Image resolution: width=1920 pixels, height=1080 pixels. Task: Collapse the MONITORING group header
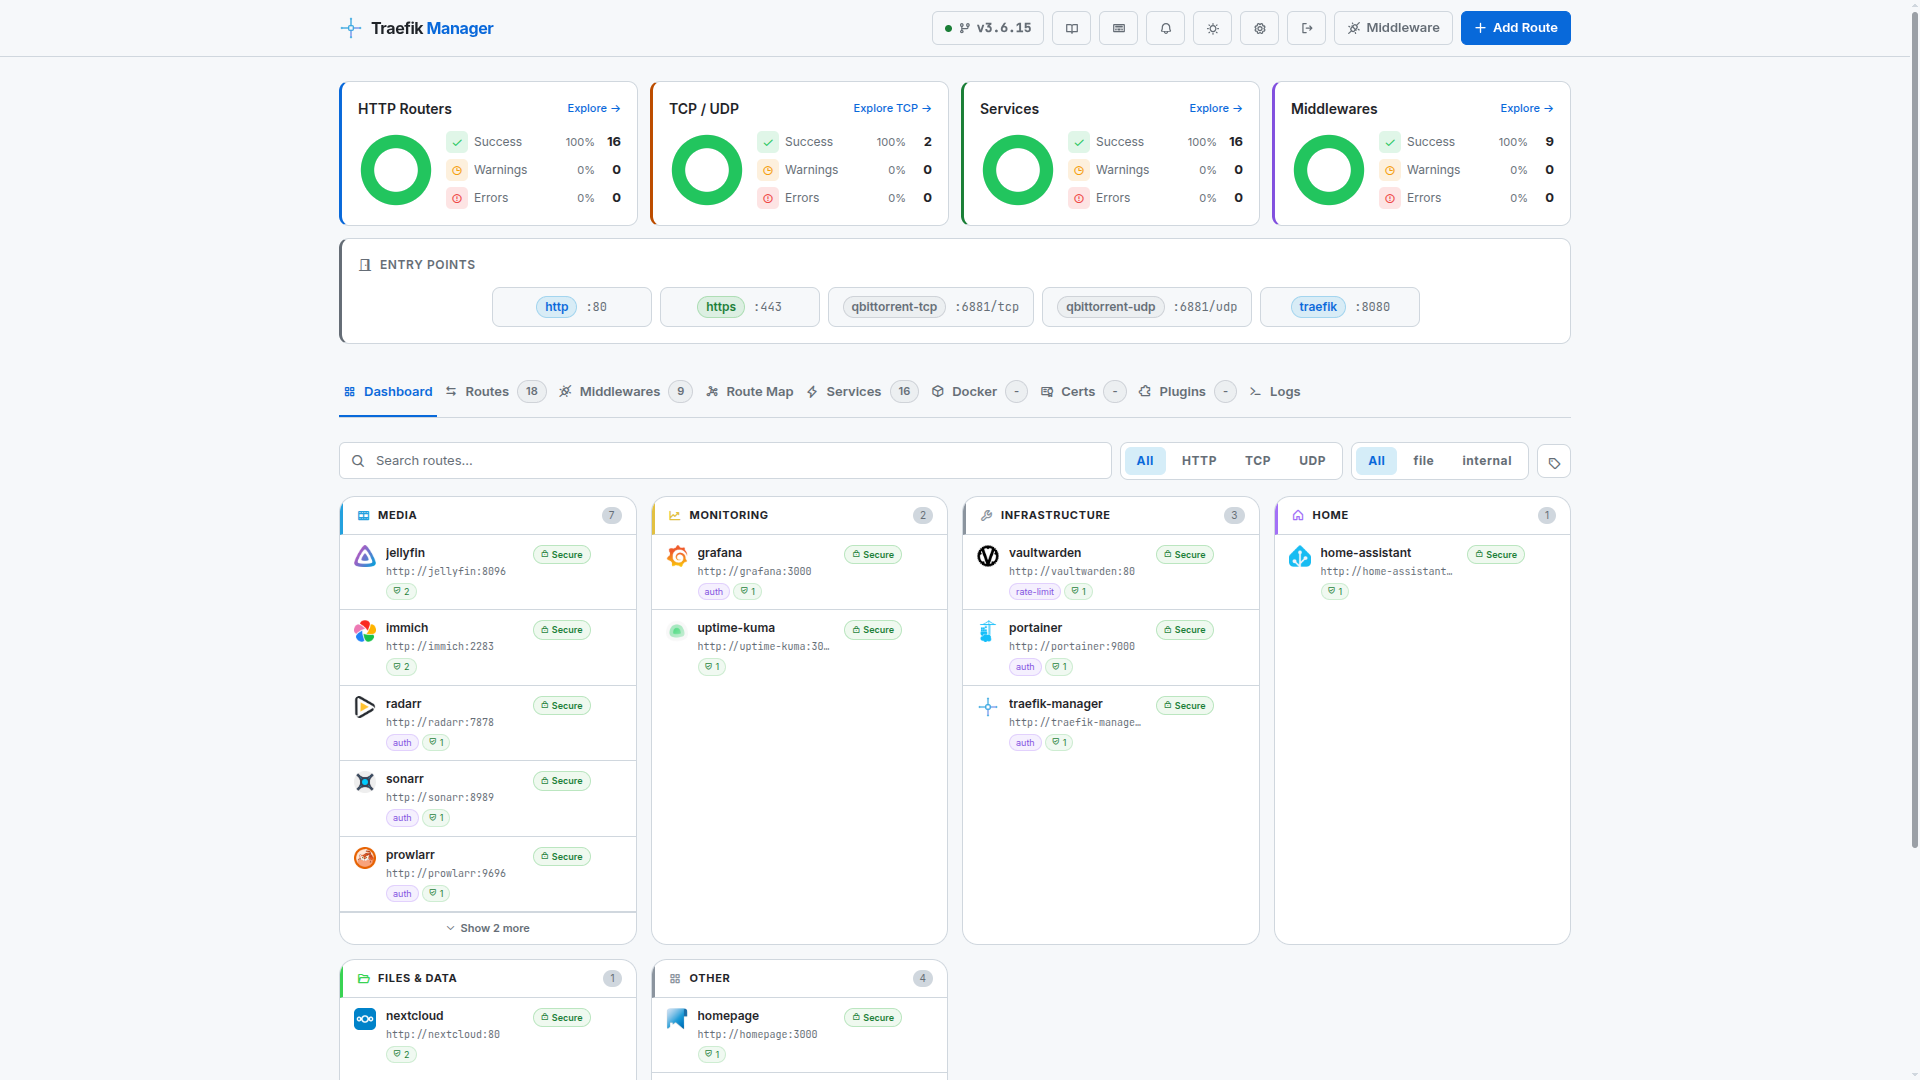pos(800,516)
